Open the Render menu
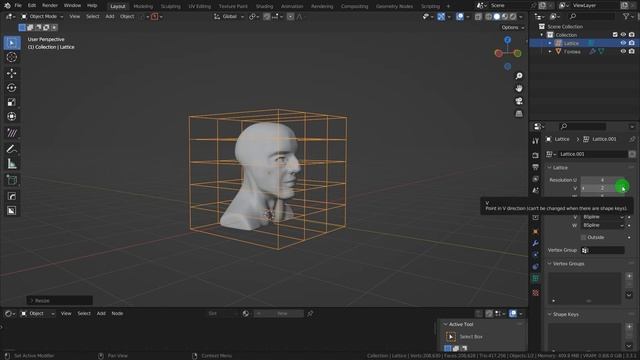The image size is (640, 360). 50,6
